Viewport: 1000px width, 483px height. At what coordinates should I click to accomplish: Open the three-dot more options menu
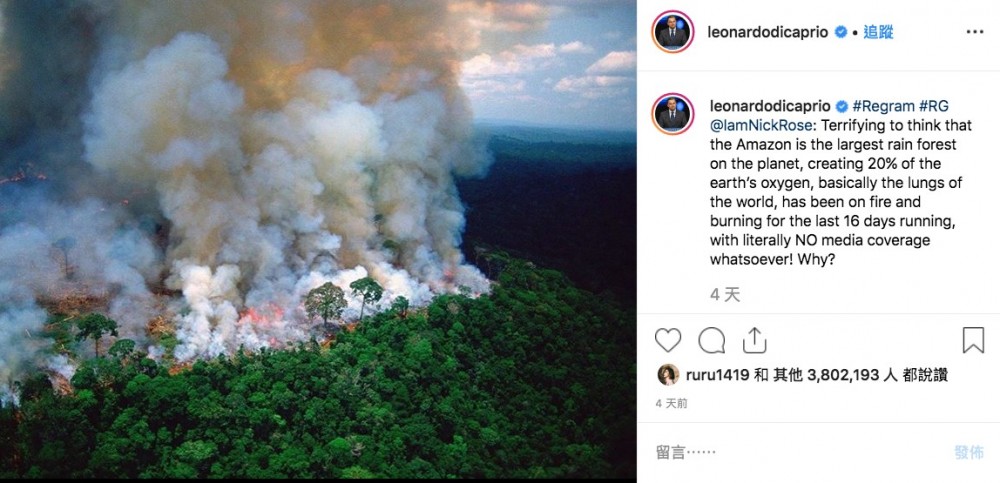(975, 32)
